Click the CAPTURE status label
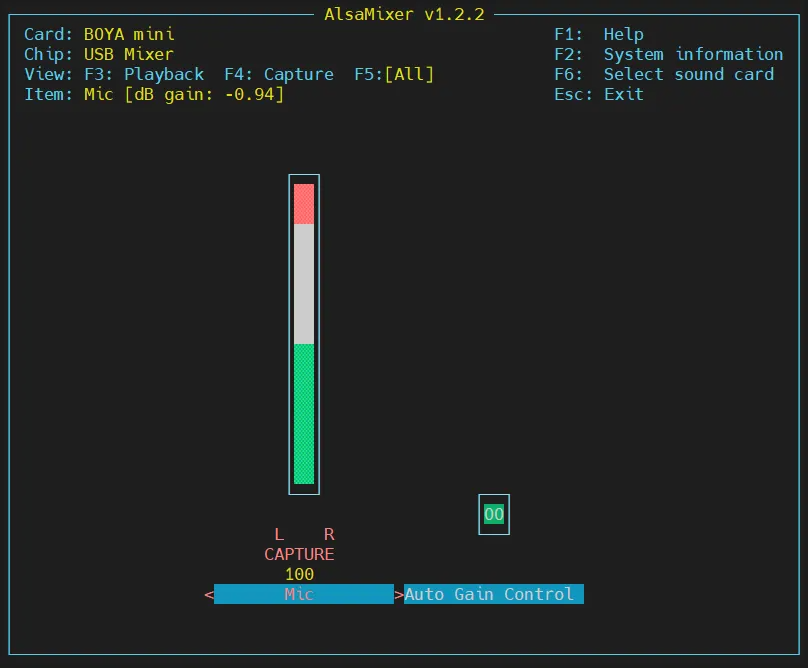Screen dimensions: 808x668 [x=299, y=554]
